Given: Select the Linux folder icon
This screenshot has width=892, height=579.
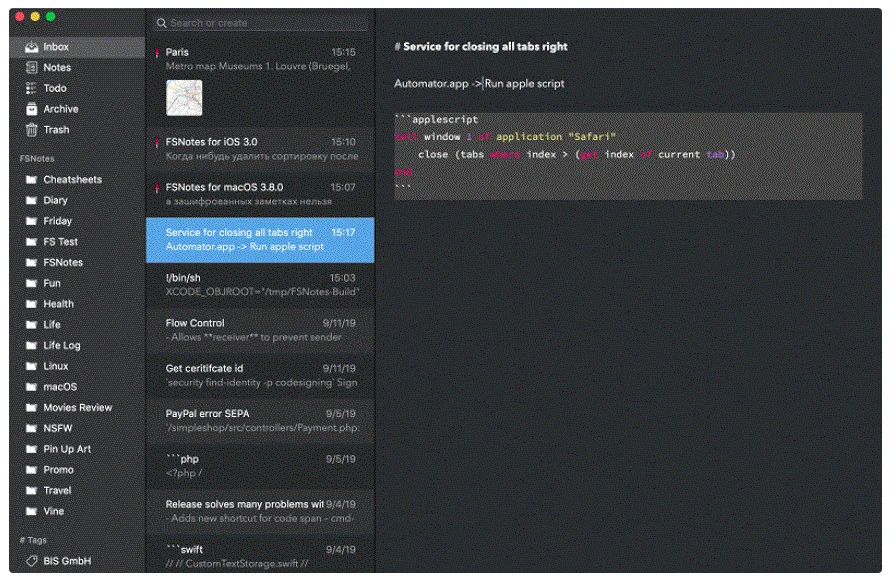Looking at the screenshot, I should (x=31, y=366).
